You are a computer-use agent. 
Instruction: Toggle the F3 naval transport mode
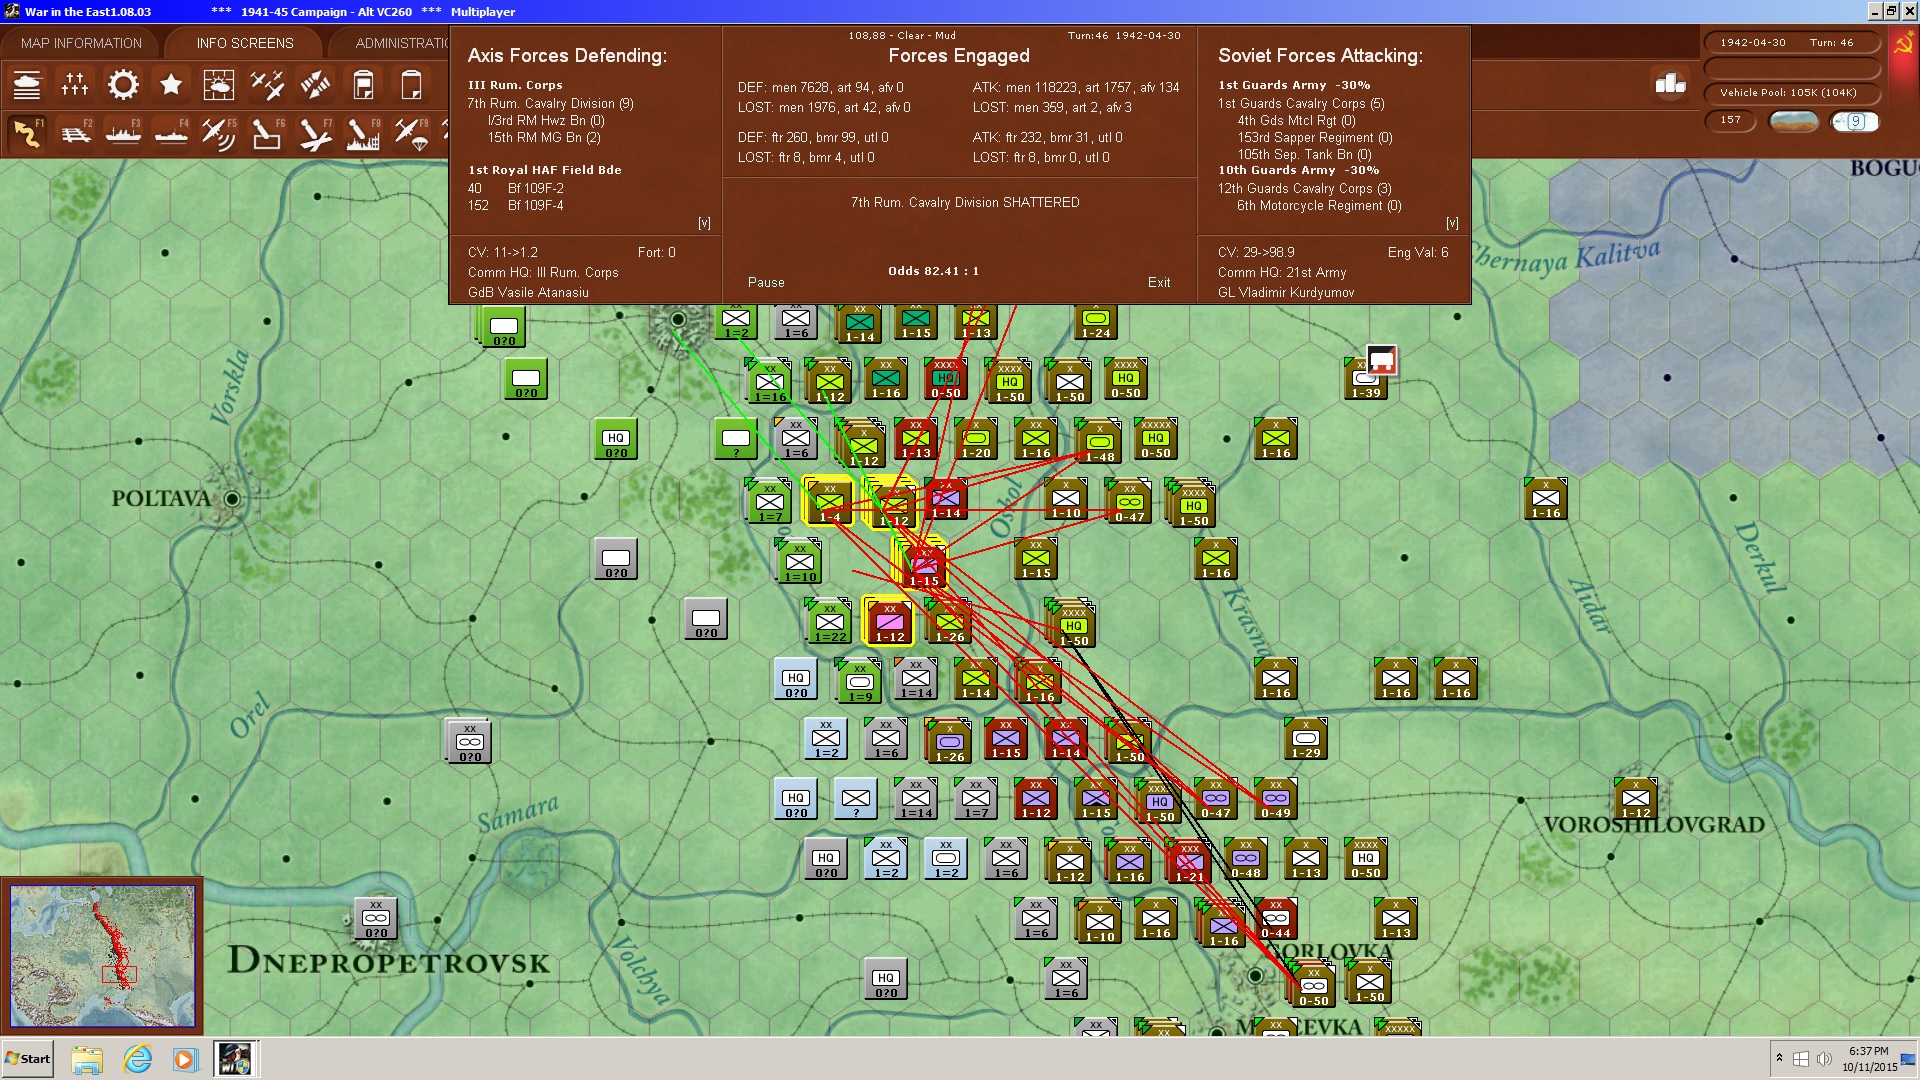[x=123, y=133]
